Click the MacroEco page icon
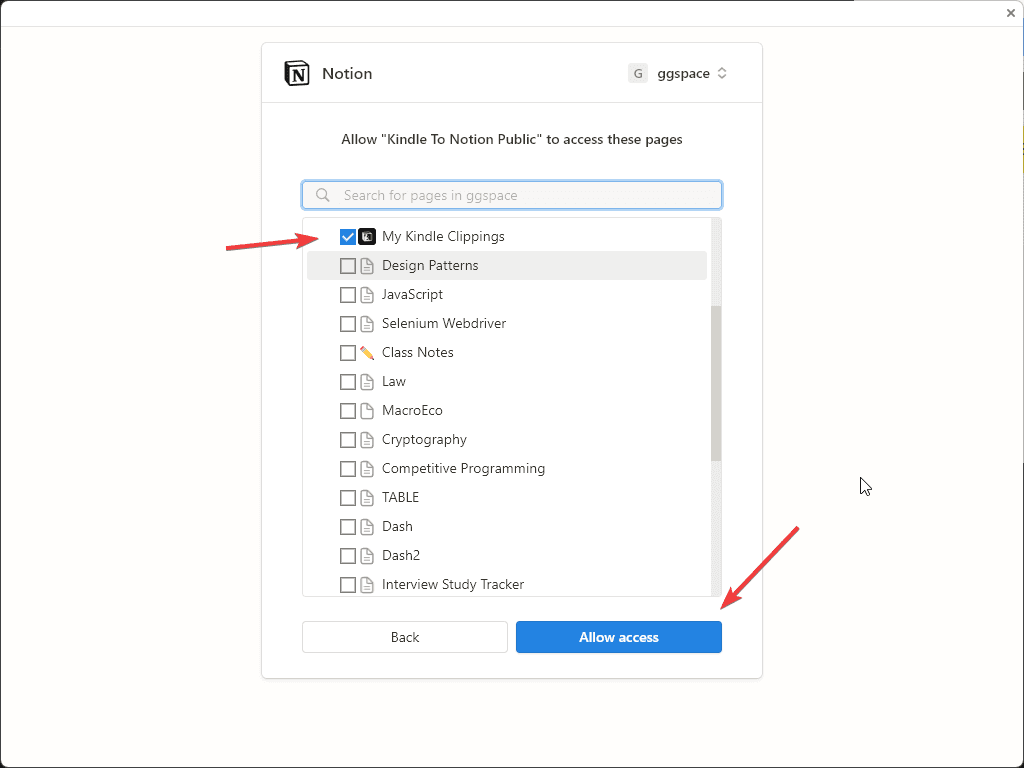1024x768 pixels. (x=367, y=411)
